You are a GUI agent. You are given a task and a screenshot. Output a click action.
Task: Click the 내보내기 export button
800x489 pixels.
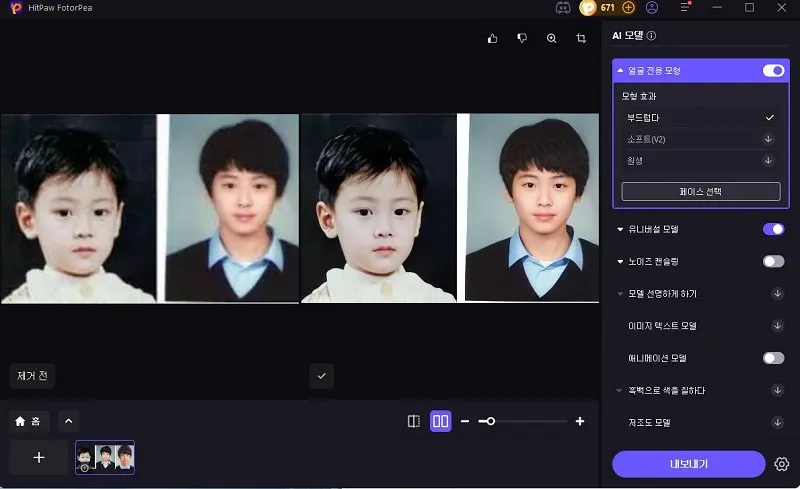tap(689, 464)
